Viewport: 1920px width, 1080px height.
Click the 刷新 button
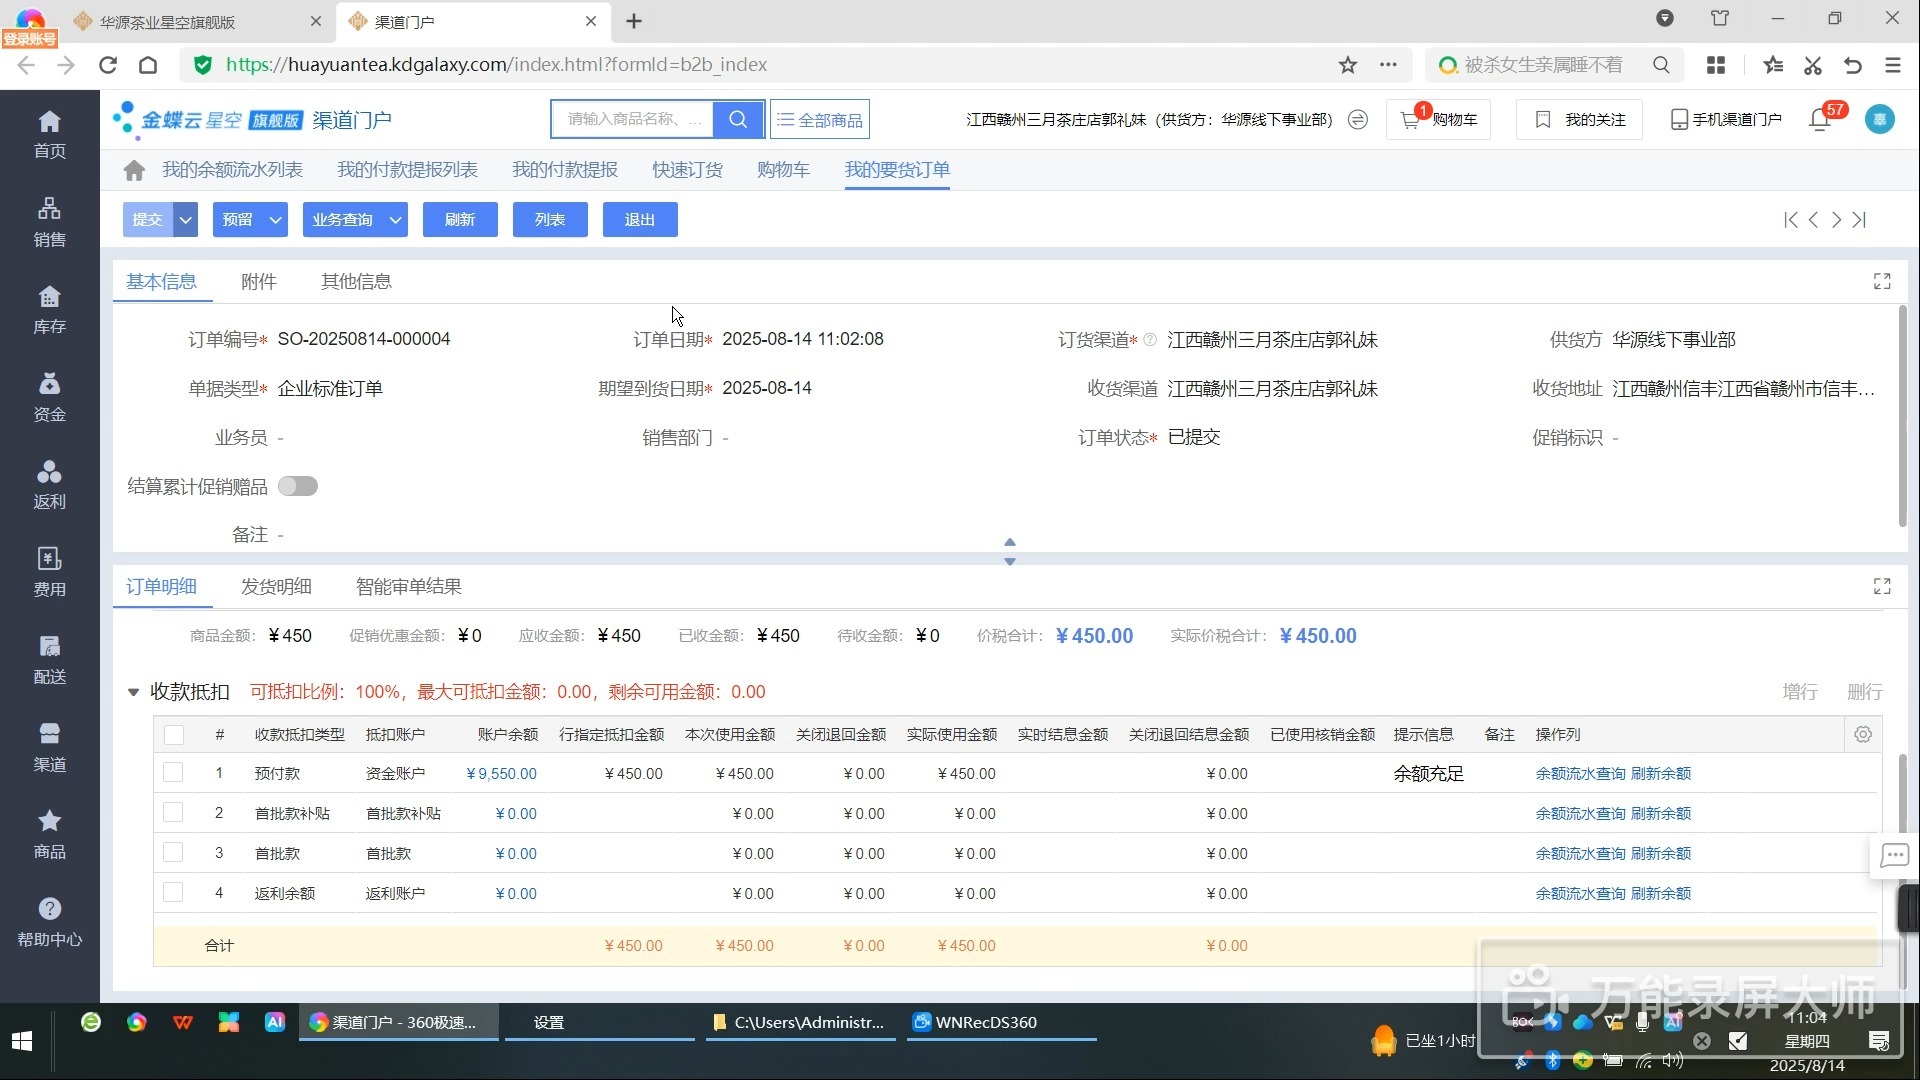pos(460,220)
